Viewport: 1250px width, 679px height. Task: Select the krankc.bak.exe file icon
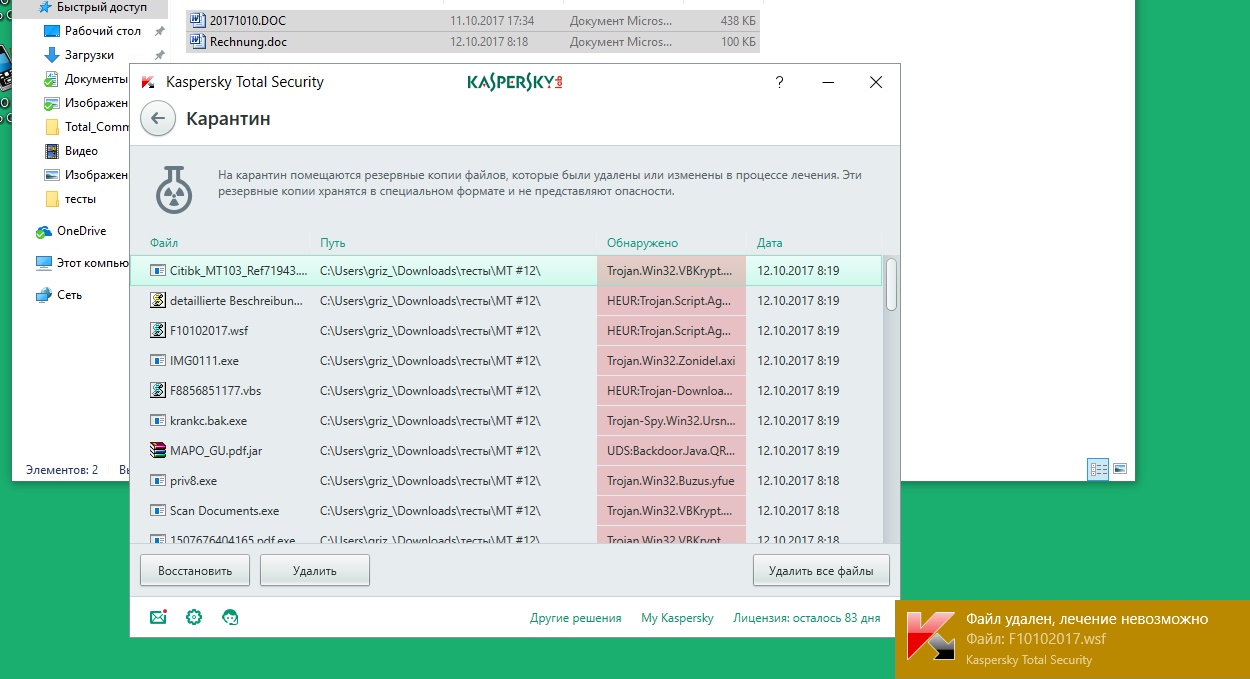pos(157,420)
